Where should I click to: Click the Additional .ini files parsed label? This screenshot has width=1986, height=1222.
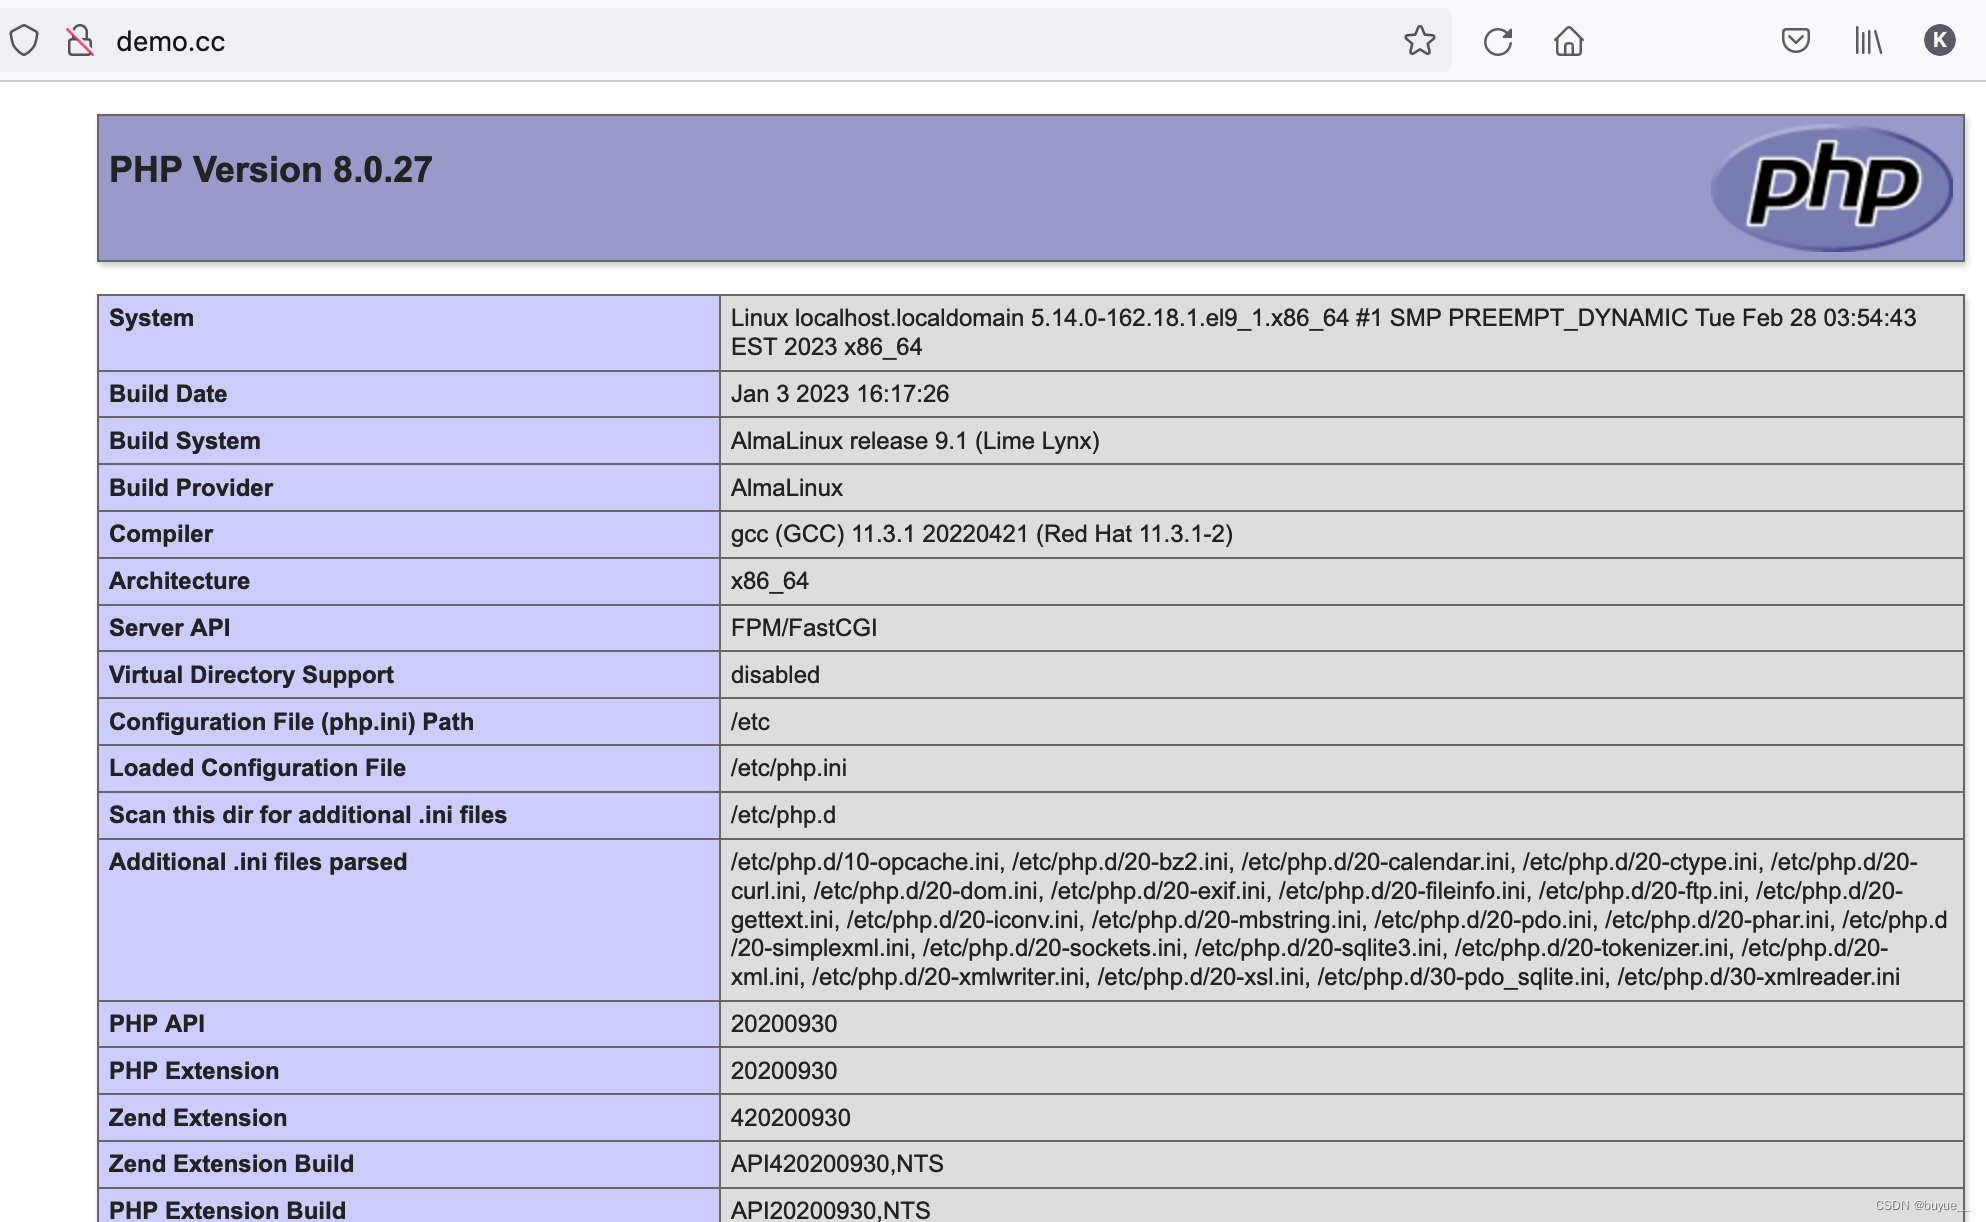click(258, 862)
